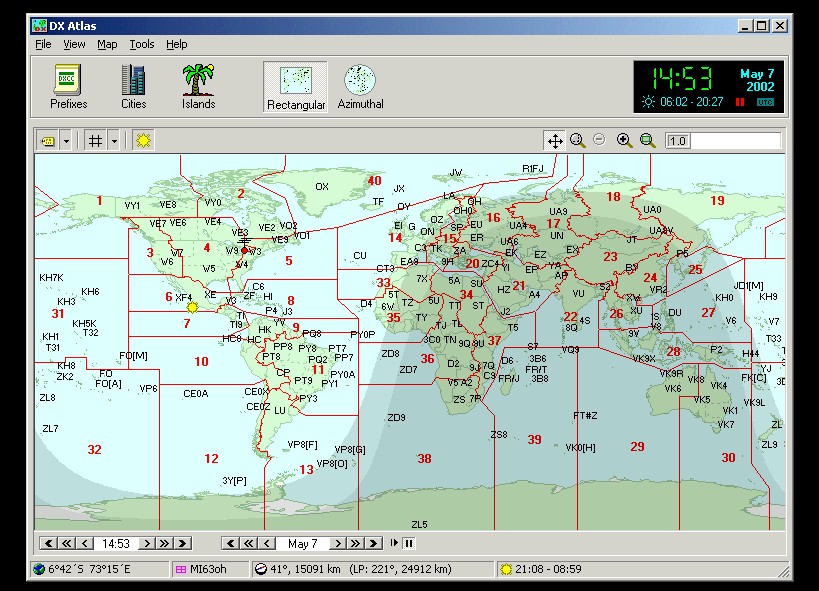Select the Azimuthal projection
The width and height of the screenshot is (819, 591).
pyautogui.click(x=360, y=86)
